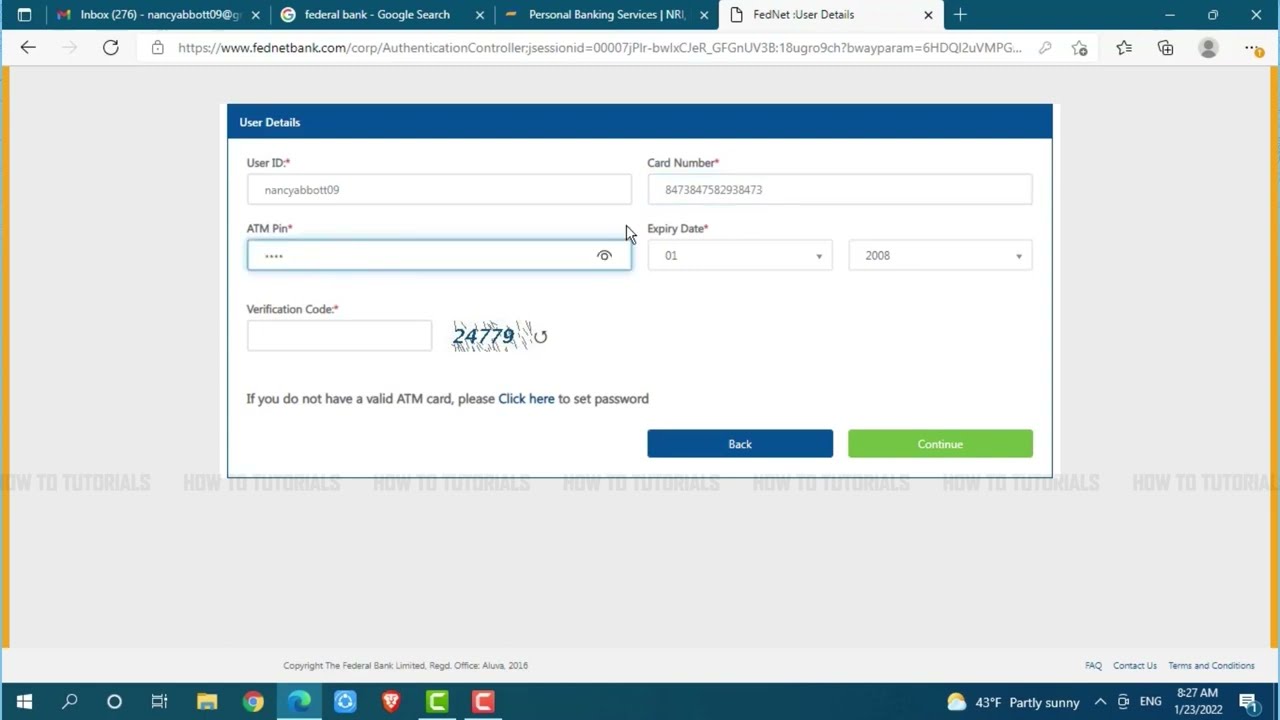Select the FedNet User Details tab
The height and width of the screenshot is (720, 1280).
[830, 15]
